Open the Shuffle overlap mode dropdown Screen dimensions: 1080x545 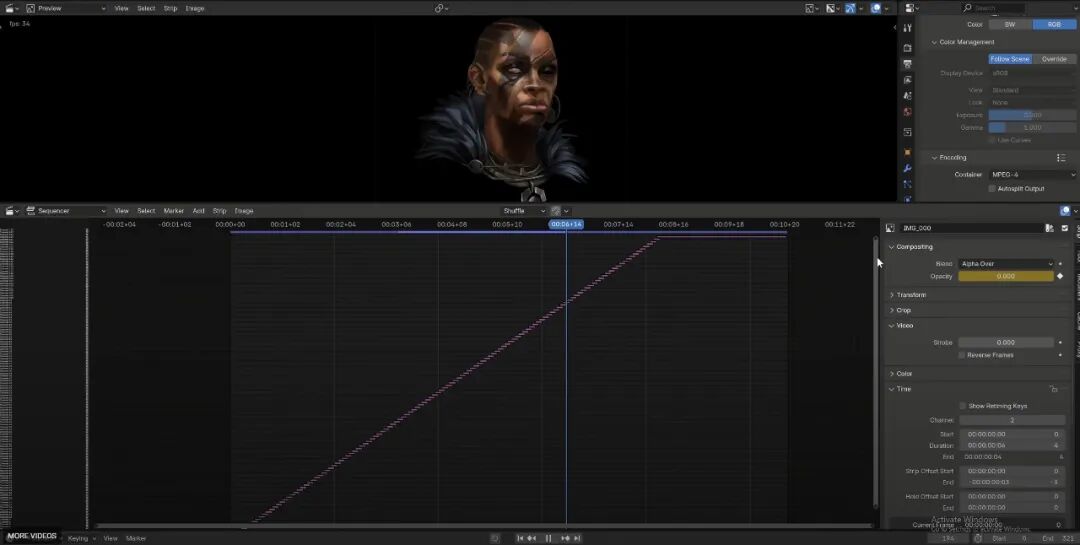click(x=523, y=211)
